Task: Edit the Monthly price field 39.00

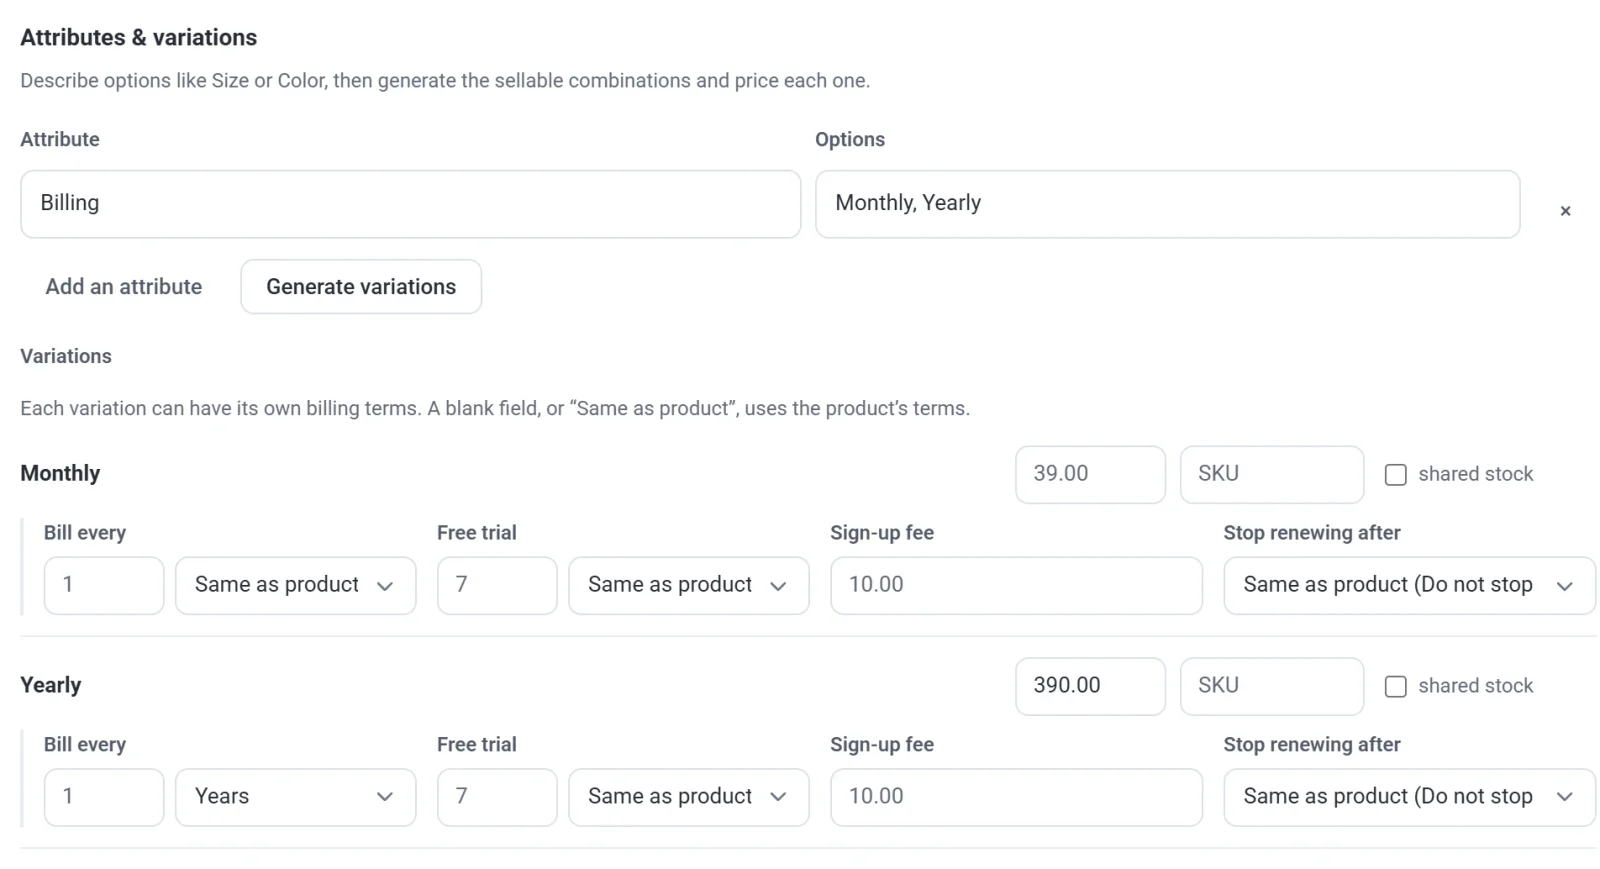Action: click(1091, 474)
